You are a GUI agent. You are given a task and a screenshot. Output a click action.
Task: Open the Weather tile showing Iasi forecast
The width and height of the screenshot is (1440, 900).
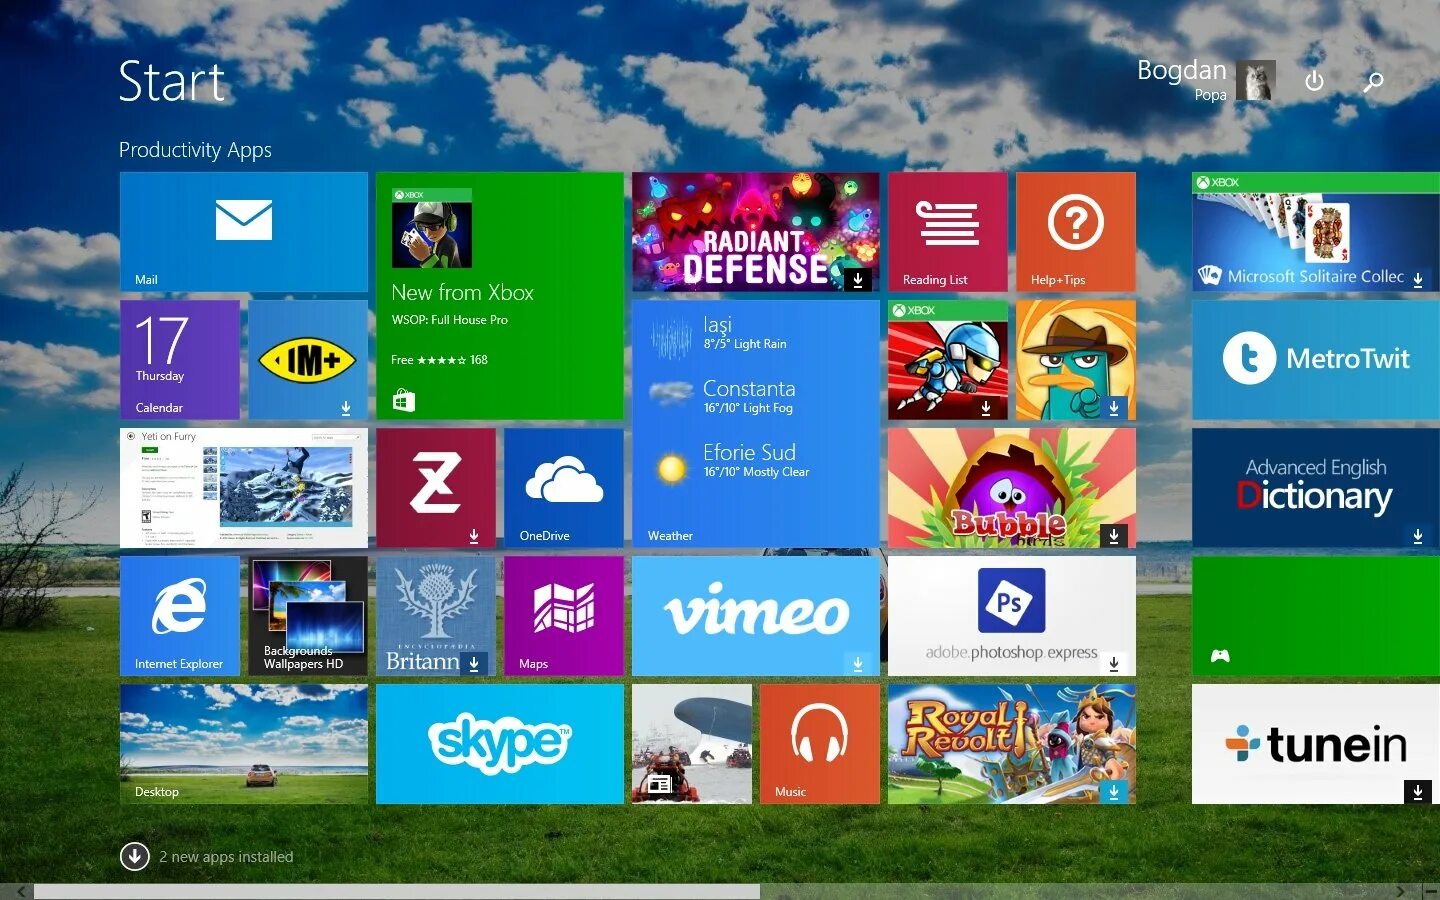755,420
